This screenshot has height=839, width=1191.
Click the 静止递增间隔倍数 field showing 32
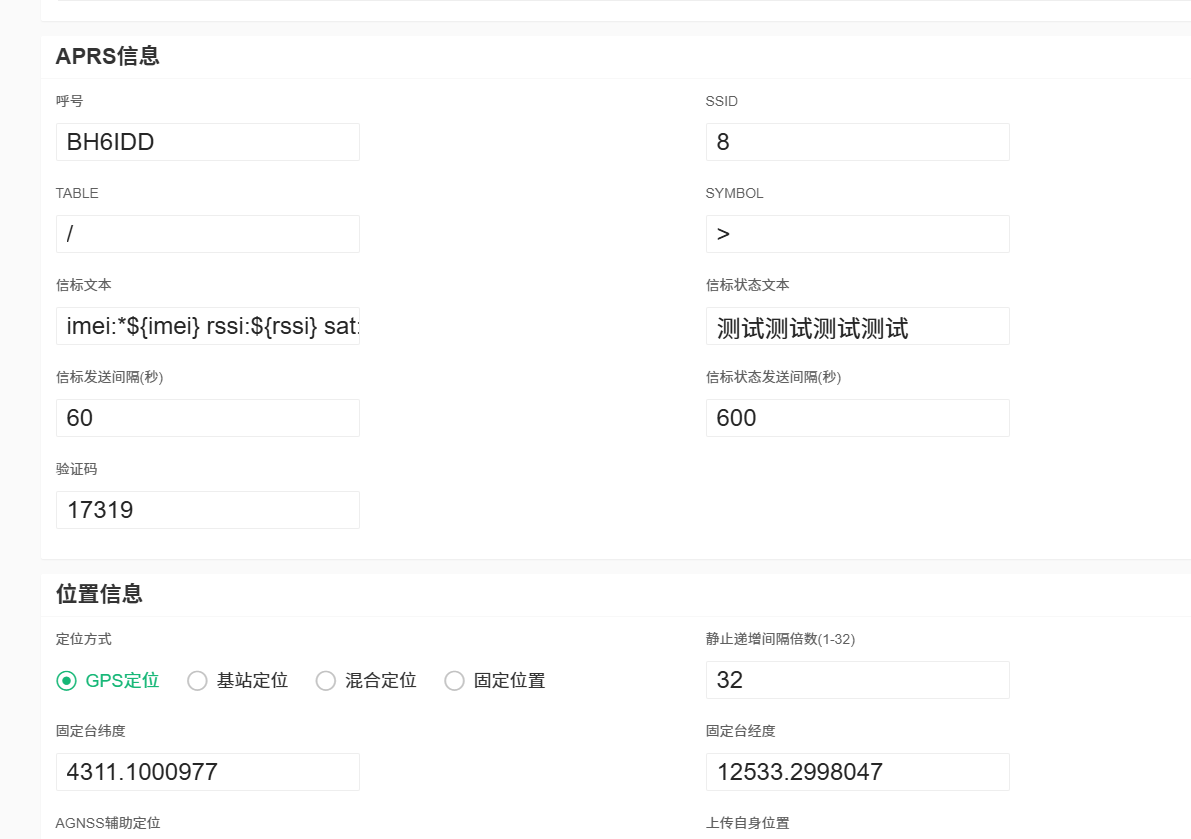click(x=856, y=680)
